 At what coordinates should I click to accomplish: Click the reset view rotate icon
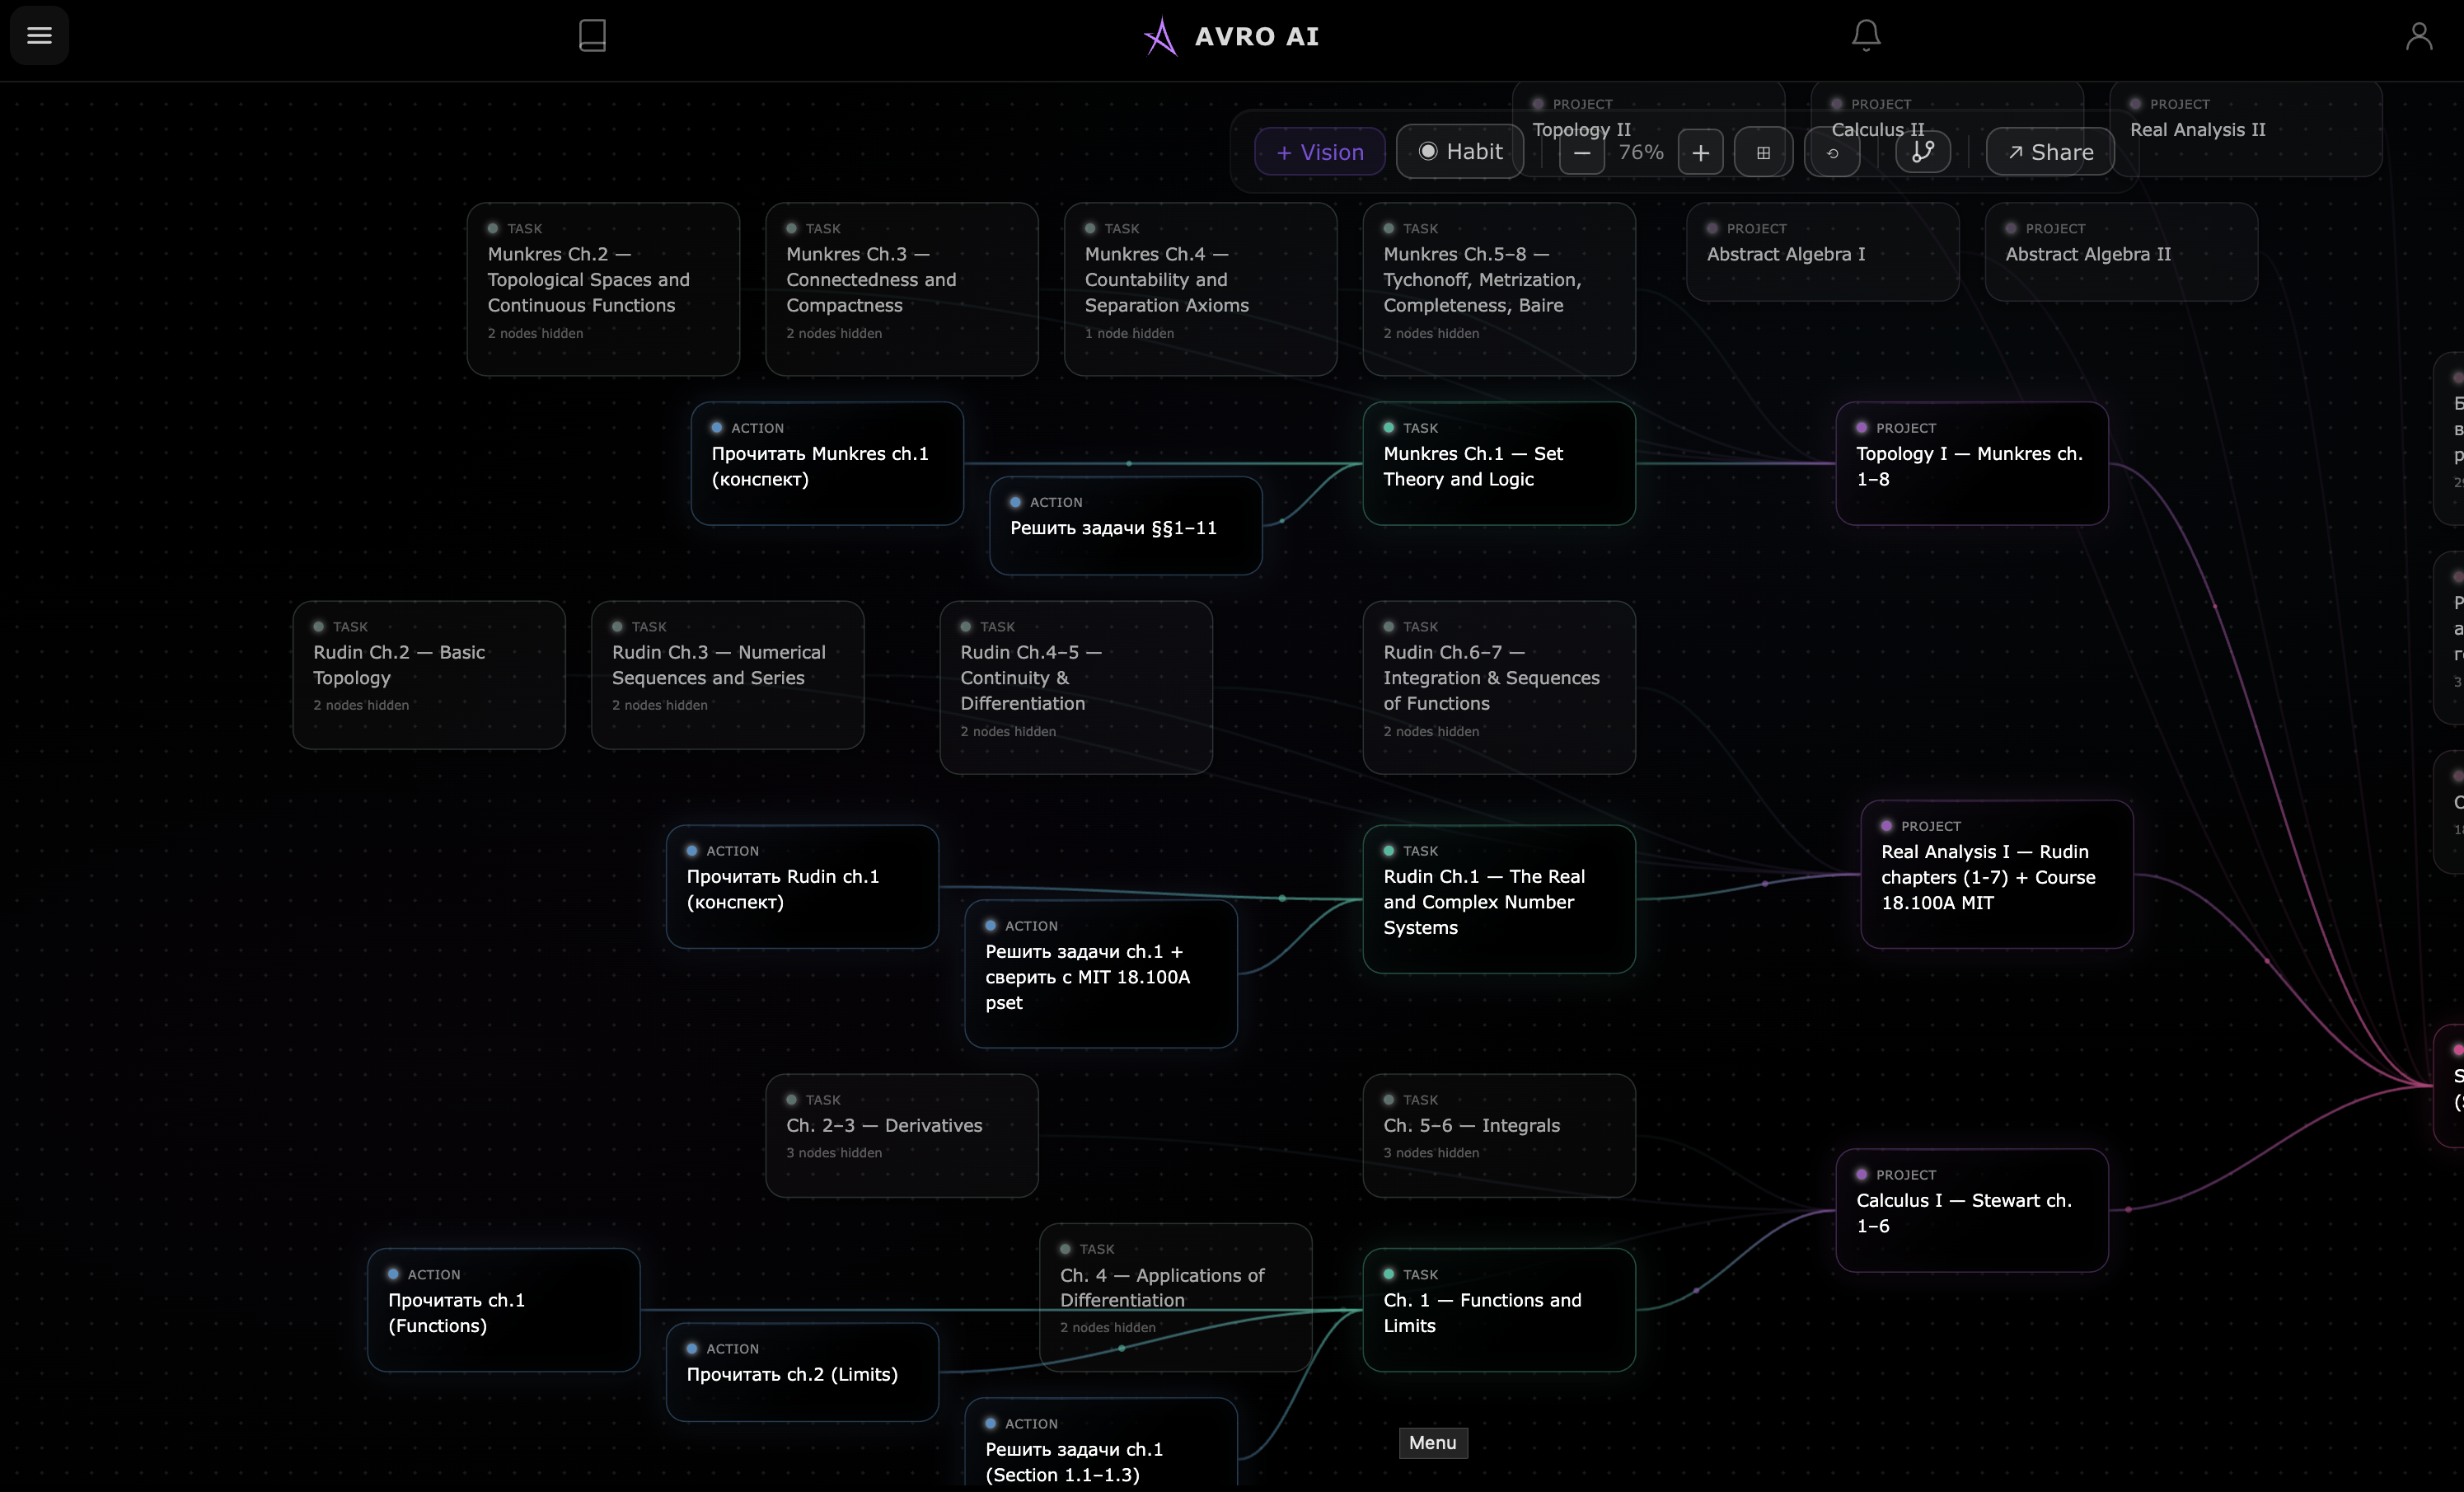coord(1832,153)
